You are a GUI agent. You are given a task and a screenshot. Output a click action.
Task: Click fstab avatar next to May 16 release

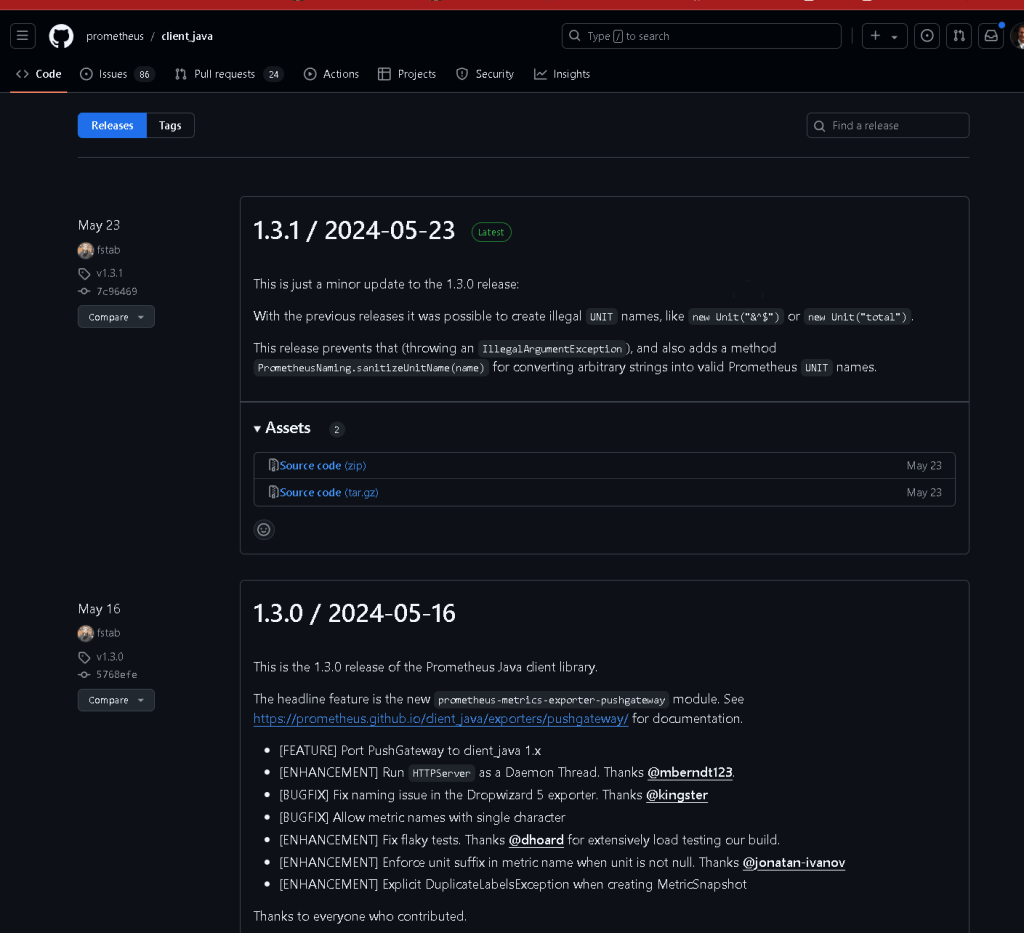click(x=86, y=633)
